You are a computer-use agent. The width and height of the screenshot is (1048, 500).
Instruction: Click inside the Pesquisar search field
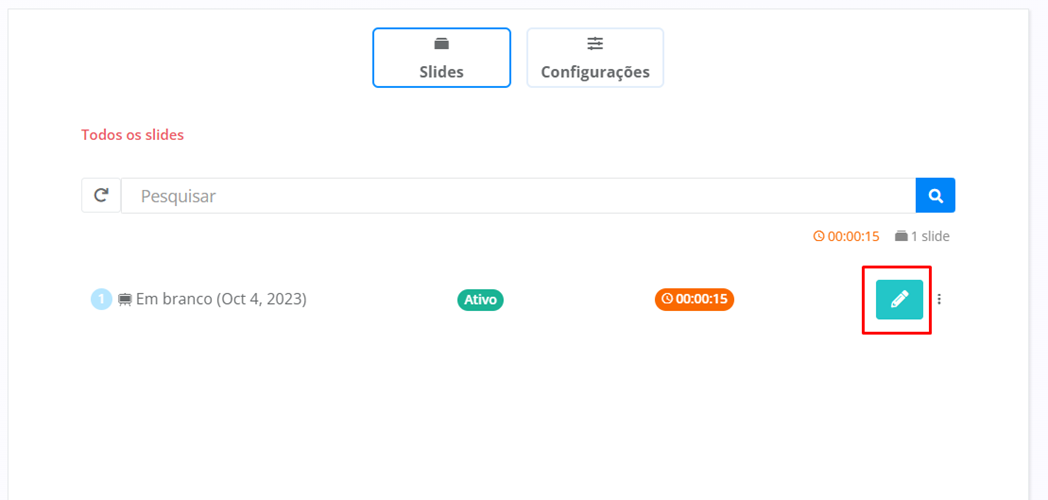tap(517, 196)
